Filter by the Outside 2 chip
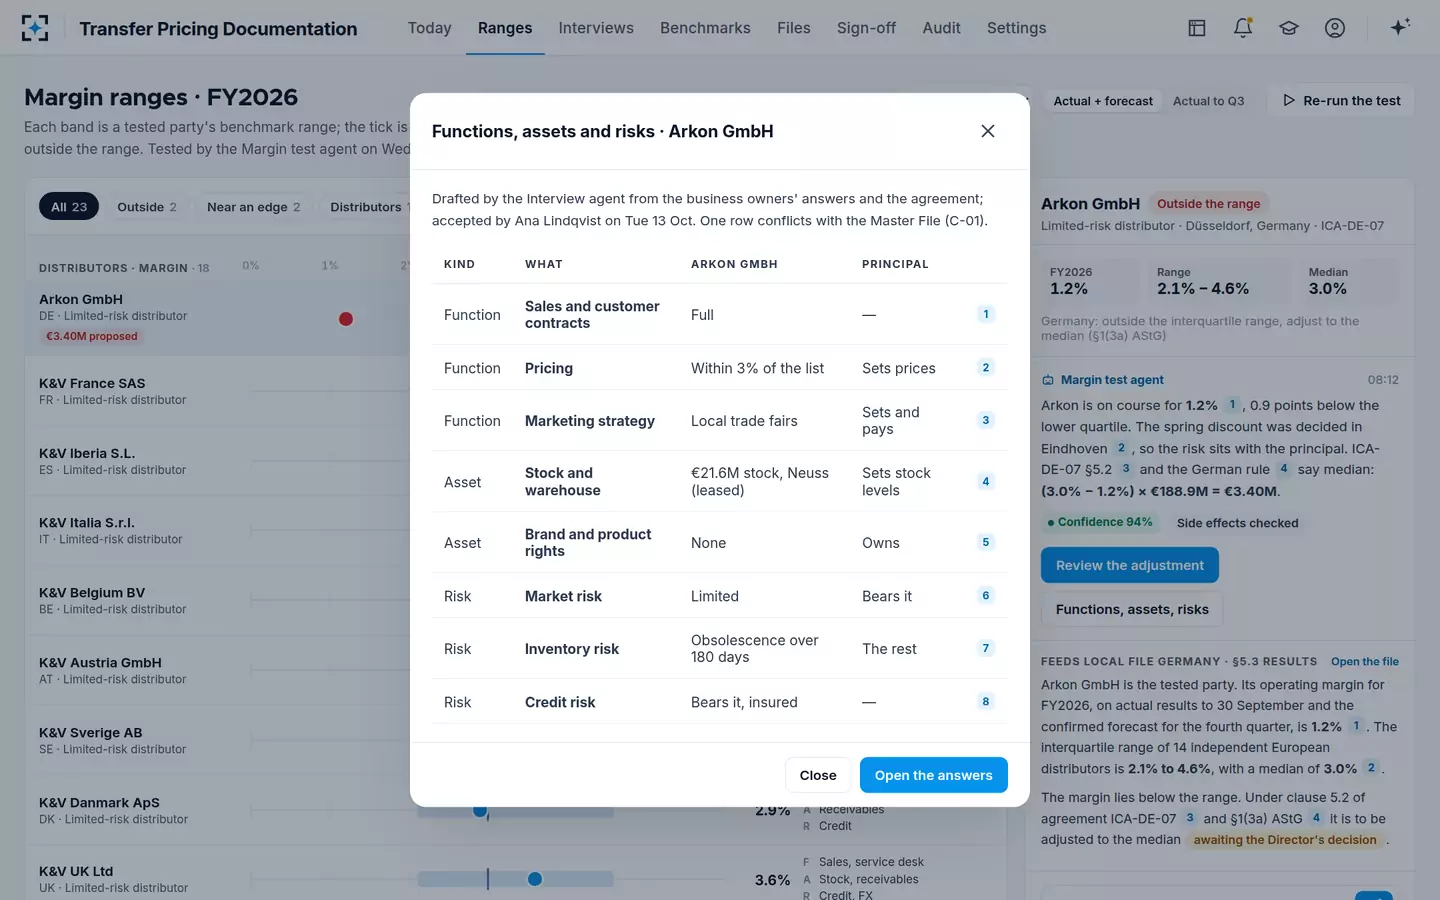The height and width of the screenshot is (900, 1440). click(x=147, y=207)
